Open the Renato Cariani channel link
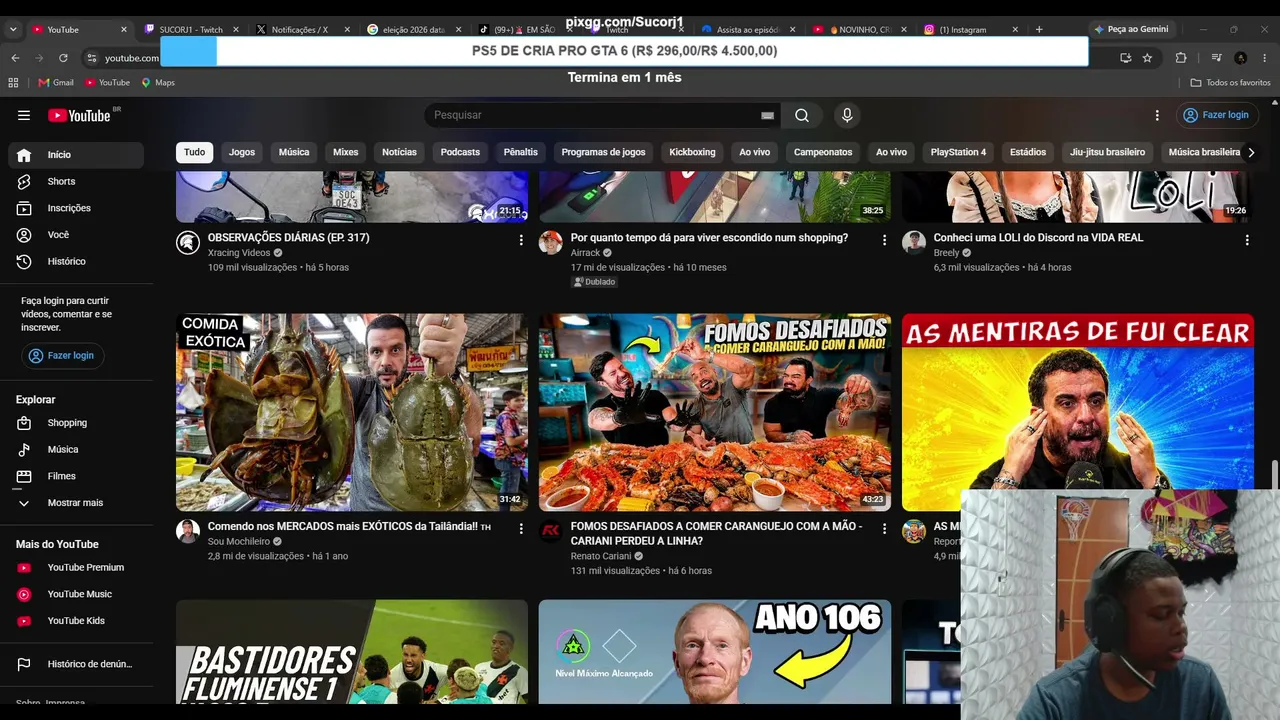 tap(601, 556)
